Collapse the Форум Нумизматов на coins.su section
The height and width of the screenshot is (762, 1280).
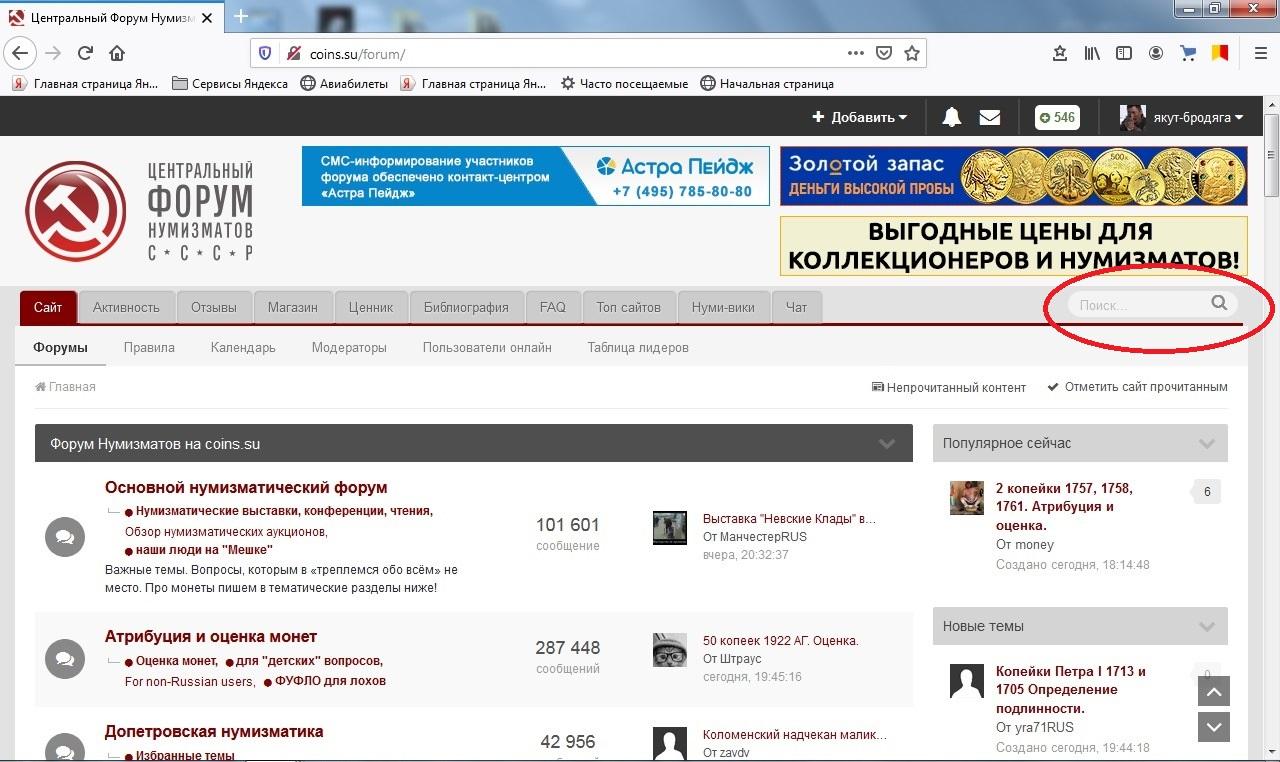pyautogui.click(x=887, y=444)
